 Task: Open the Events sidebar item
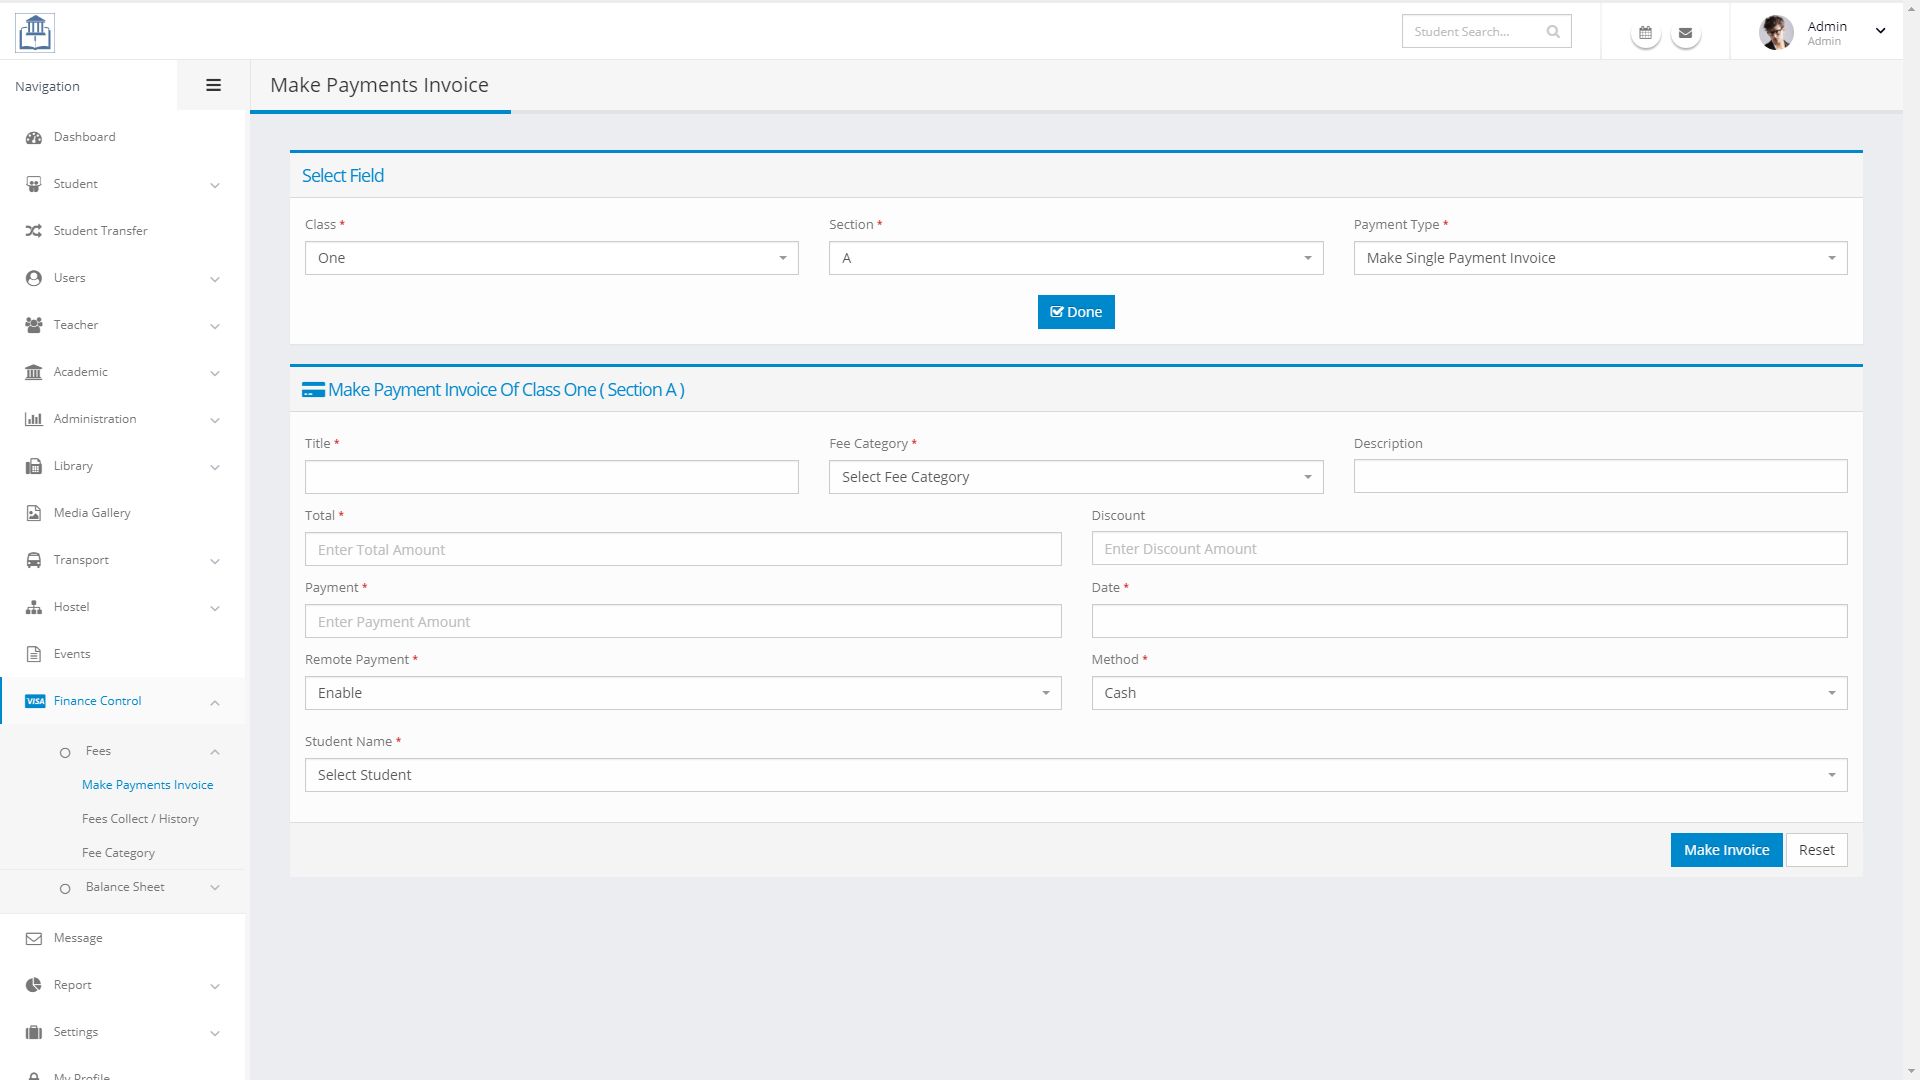72,654
